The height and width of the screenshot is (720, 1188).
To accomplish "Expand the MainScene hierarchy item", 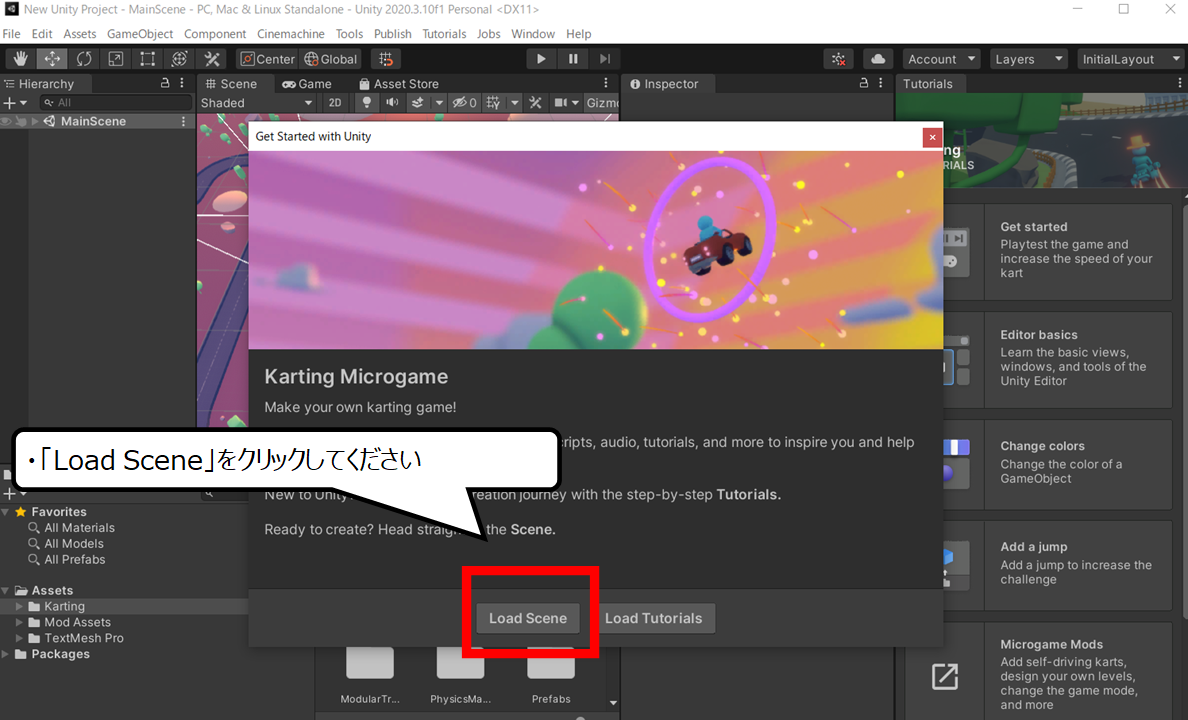I will [35, 121].
